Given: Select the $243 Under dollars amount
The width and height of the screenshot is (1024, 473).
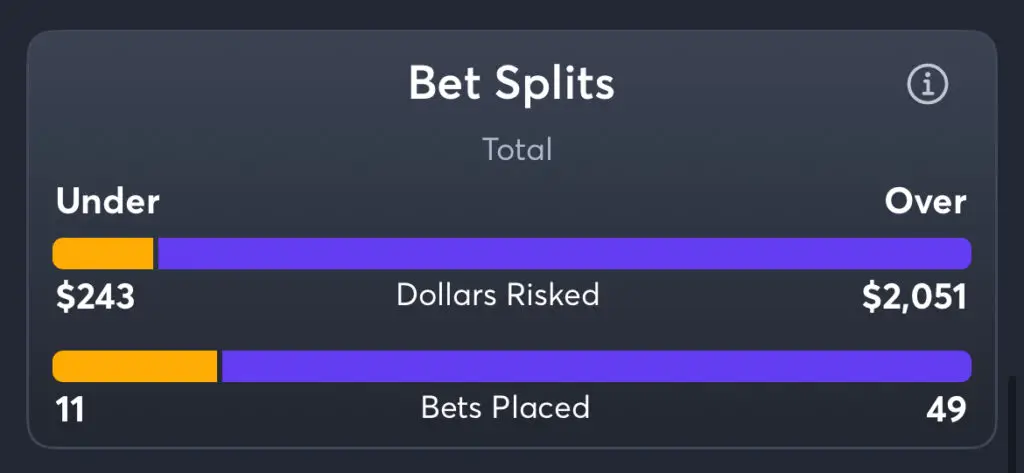Looking at the screenshot, I should (x=95, y=297).
